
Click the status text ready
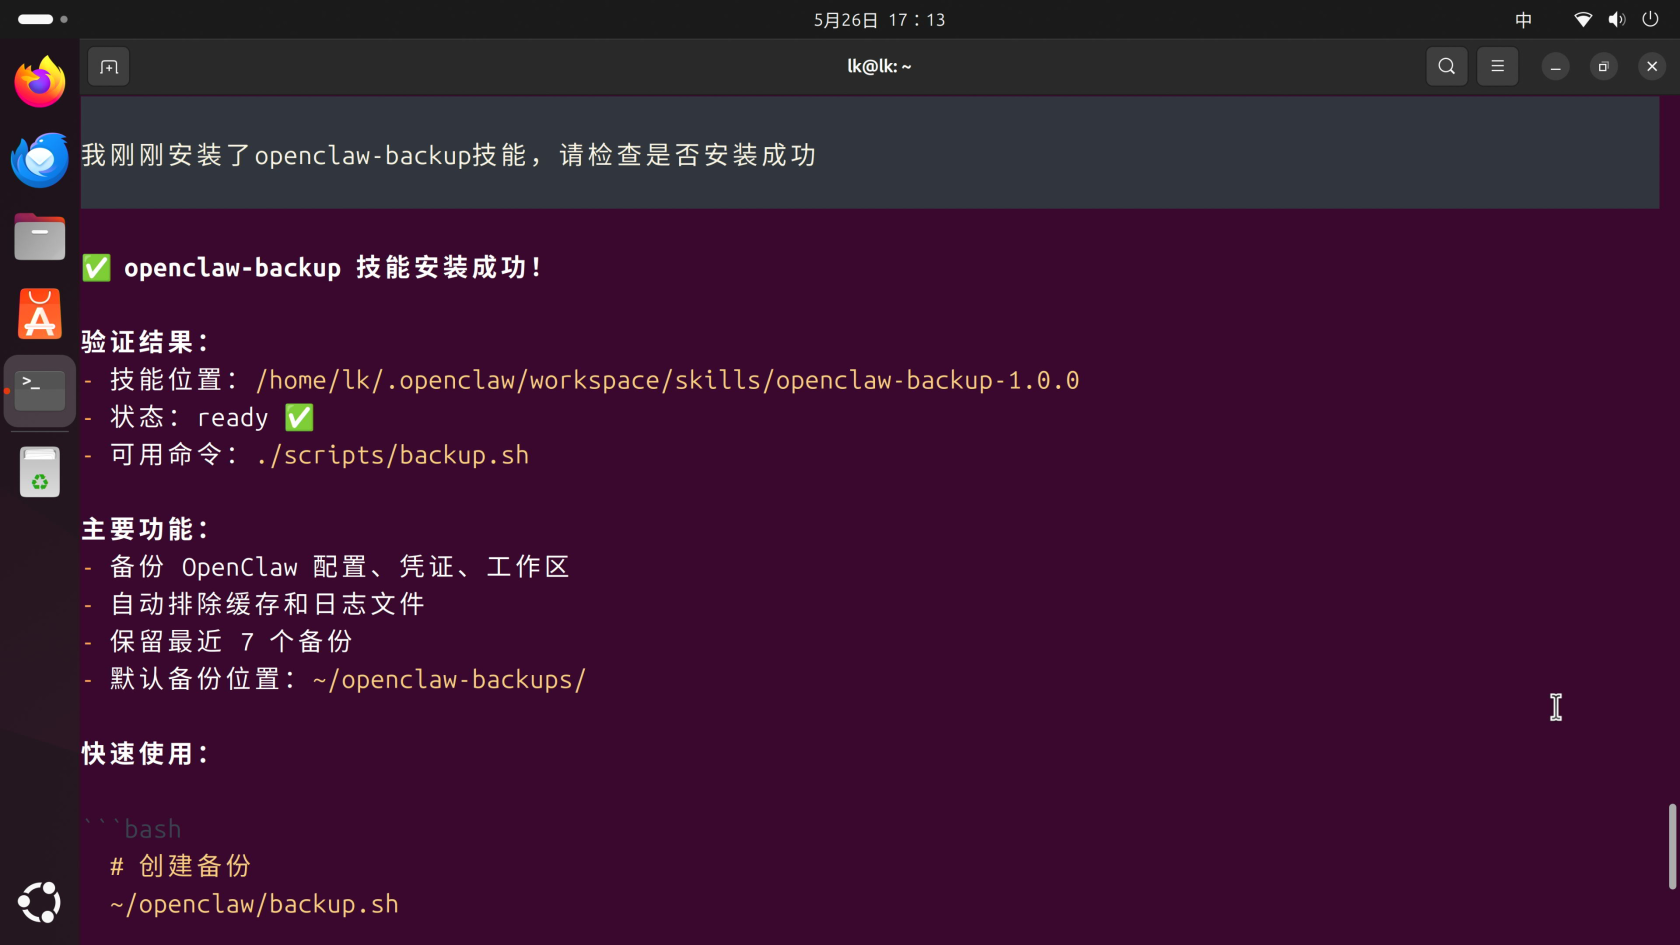(233, 418)
